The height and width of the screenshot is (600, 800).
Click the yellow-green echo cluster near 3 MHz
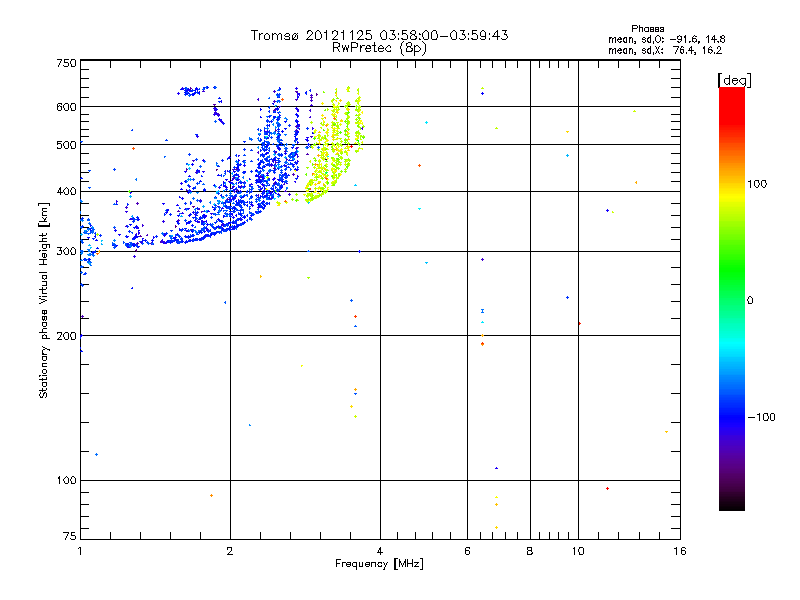pyautogui.click(x=335, y=150)
